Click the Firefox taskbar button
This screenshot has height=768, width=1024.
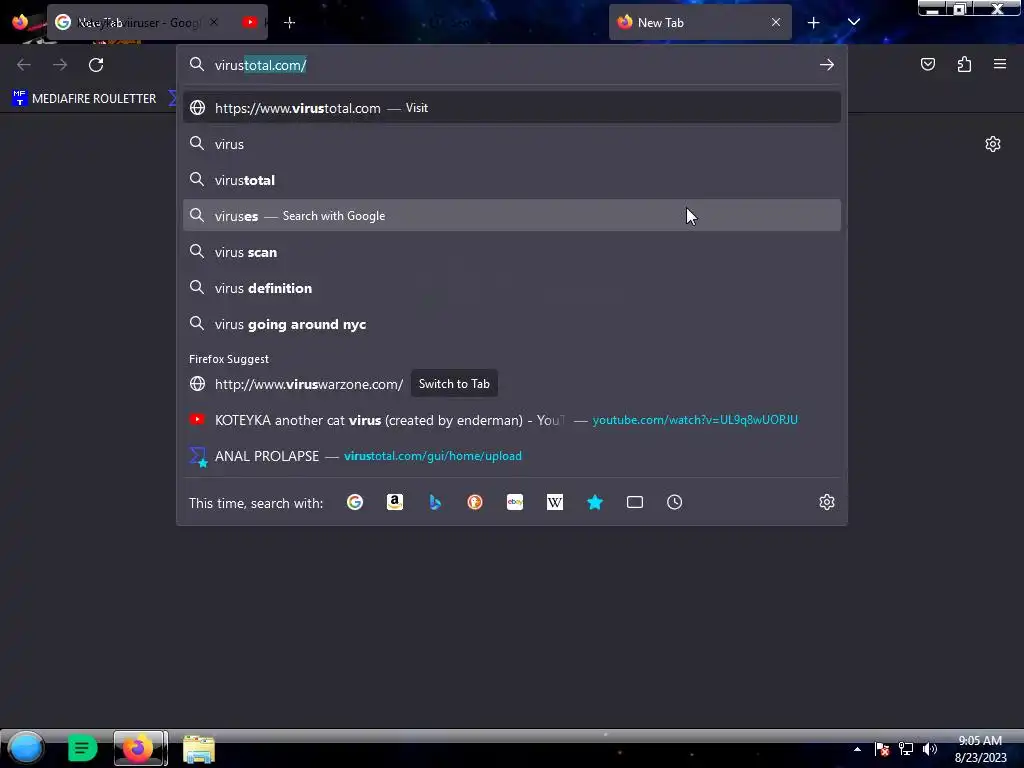(140, 748)
